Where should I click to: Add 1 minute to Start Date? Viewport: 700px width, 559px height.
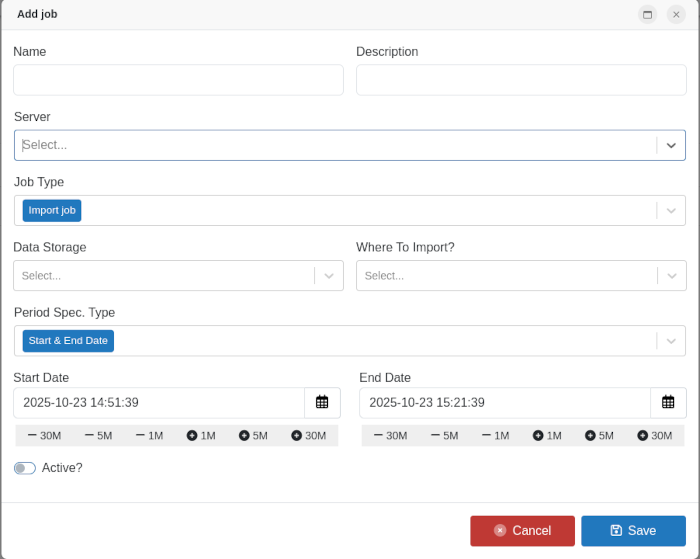pos(201,435)
